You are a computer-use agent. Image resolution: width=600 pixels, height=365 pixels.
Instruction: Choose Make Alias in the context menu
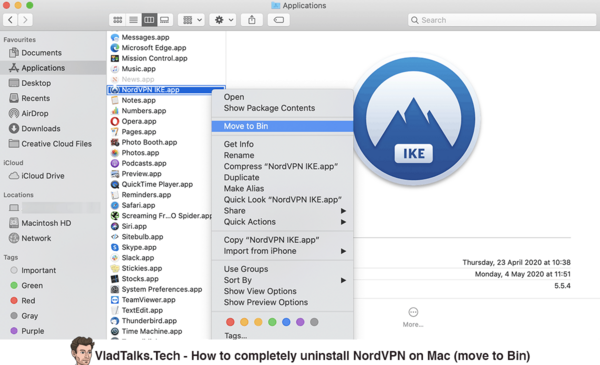(282, 189)
